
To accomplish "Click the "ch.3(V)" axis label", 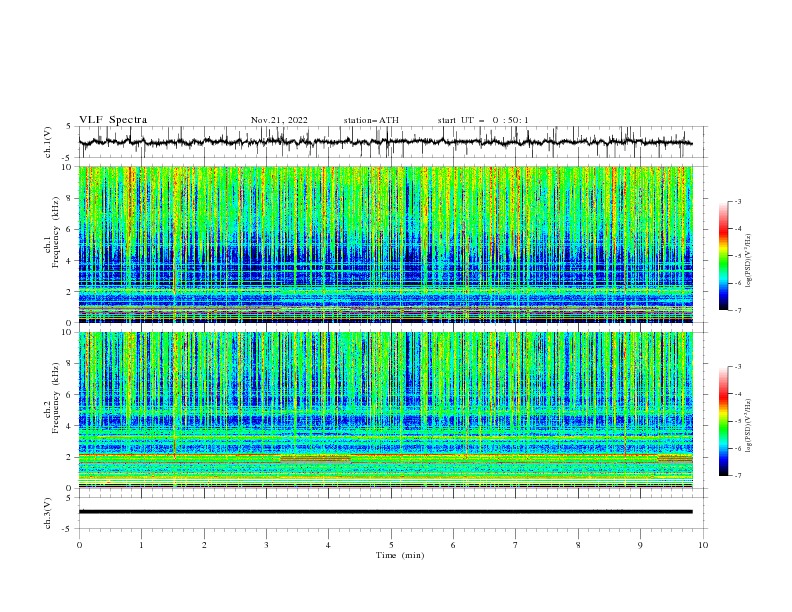I will point(48,513).
